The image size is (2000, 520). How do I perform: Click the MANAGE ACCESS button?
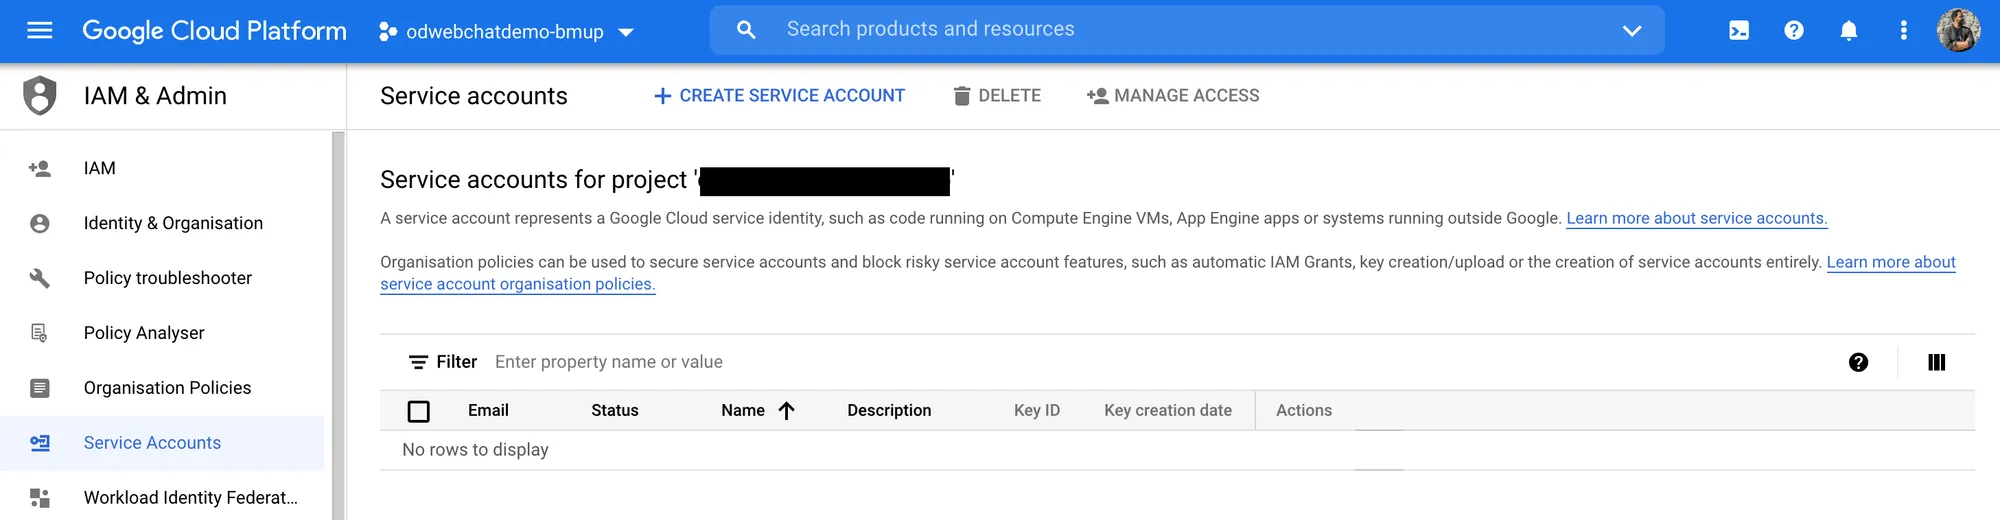(x=1173, y=96)
